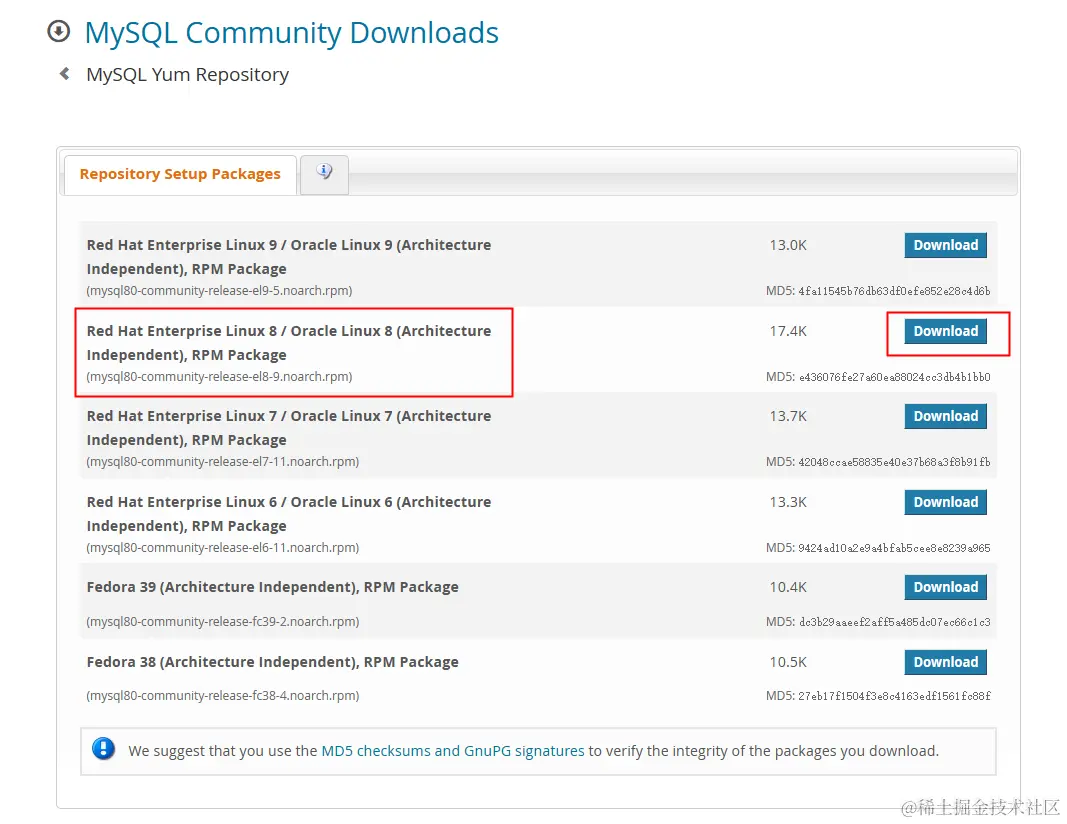Screen dimensions: 1067x824
Task: Click the Fedora 39 package title
Action: (272, 587)
